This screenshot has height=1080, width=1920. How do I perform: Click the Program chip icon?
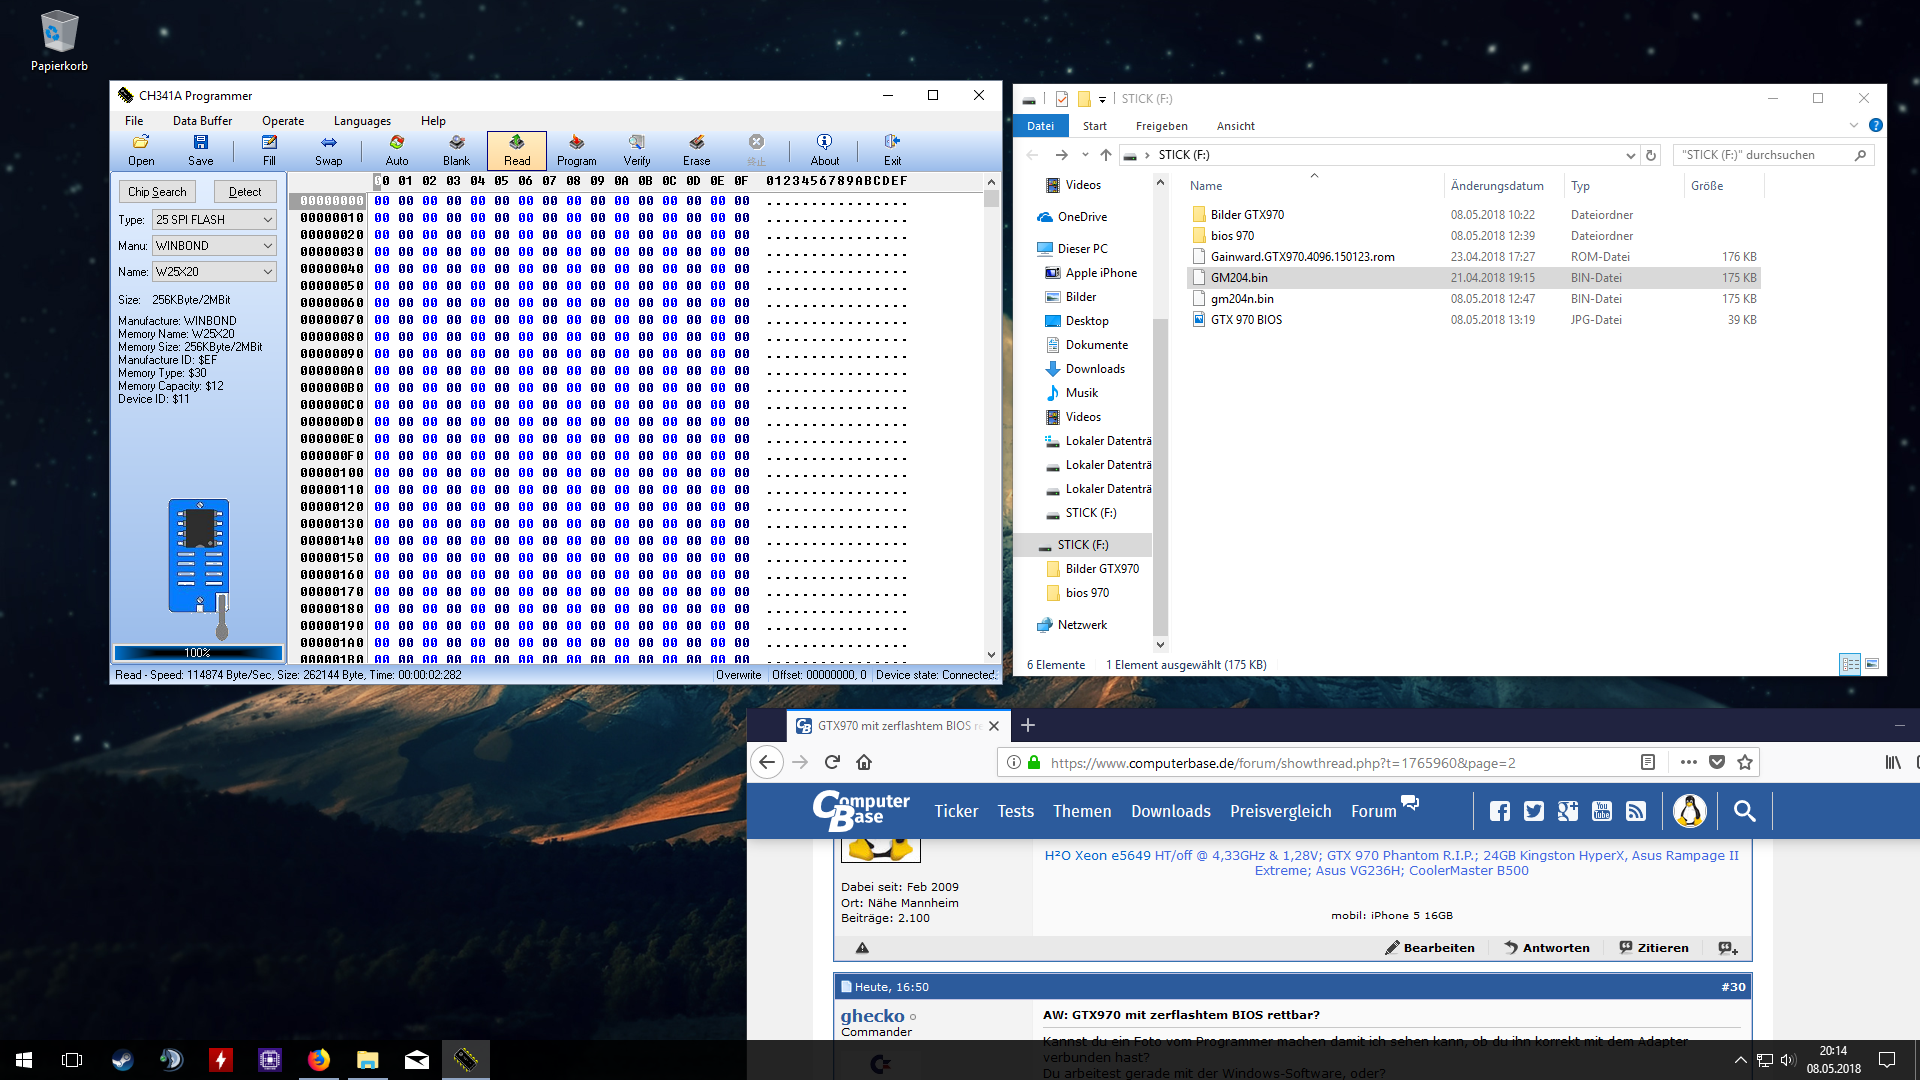click(576, 150)
